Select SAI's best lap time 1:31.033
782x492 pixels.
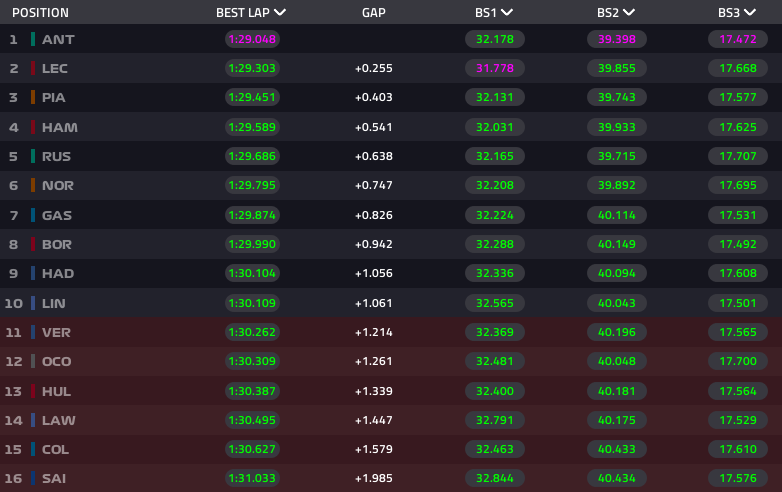tap(251, 478)
